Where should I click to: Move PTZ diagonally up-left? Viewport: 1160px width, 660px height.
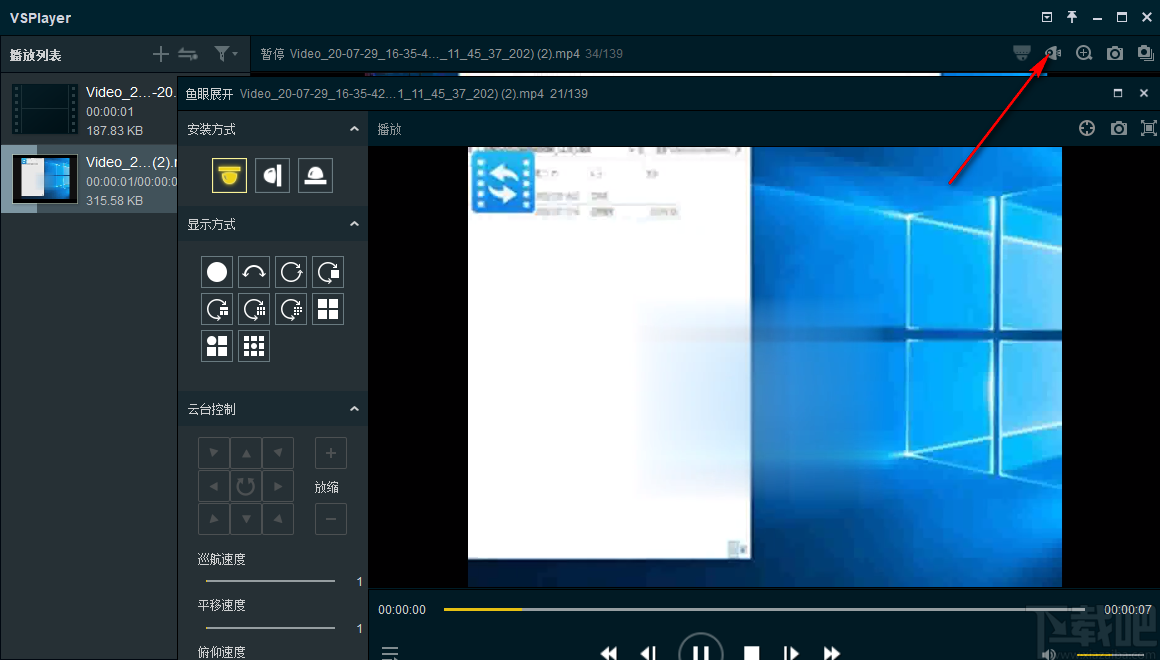point(214,454)
